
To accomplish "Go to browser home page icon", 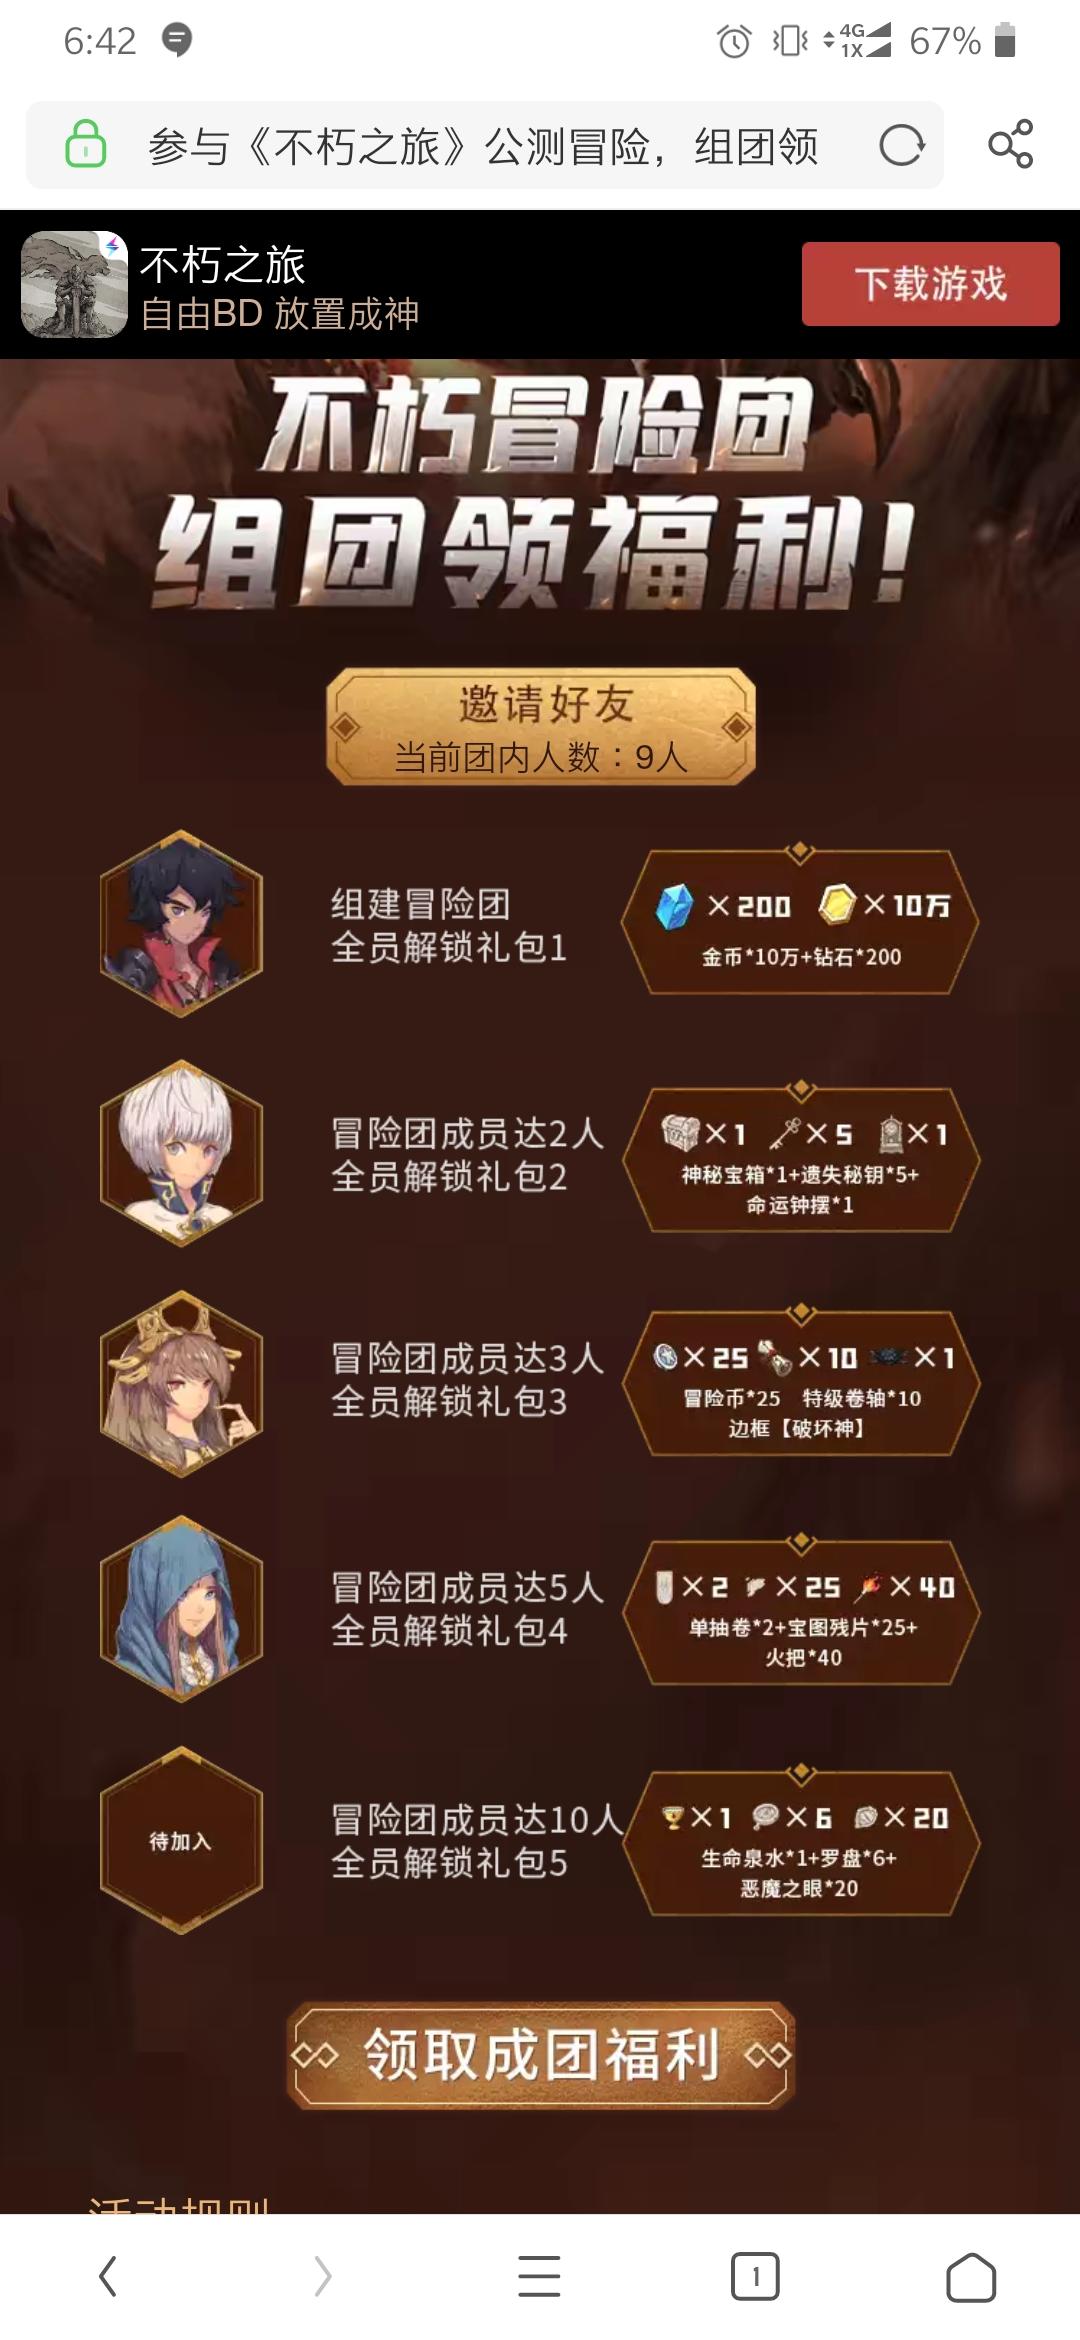I will pyautogui.click(x=971, y=2277).
